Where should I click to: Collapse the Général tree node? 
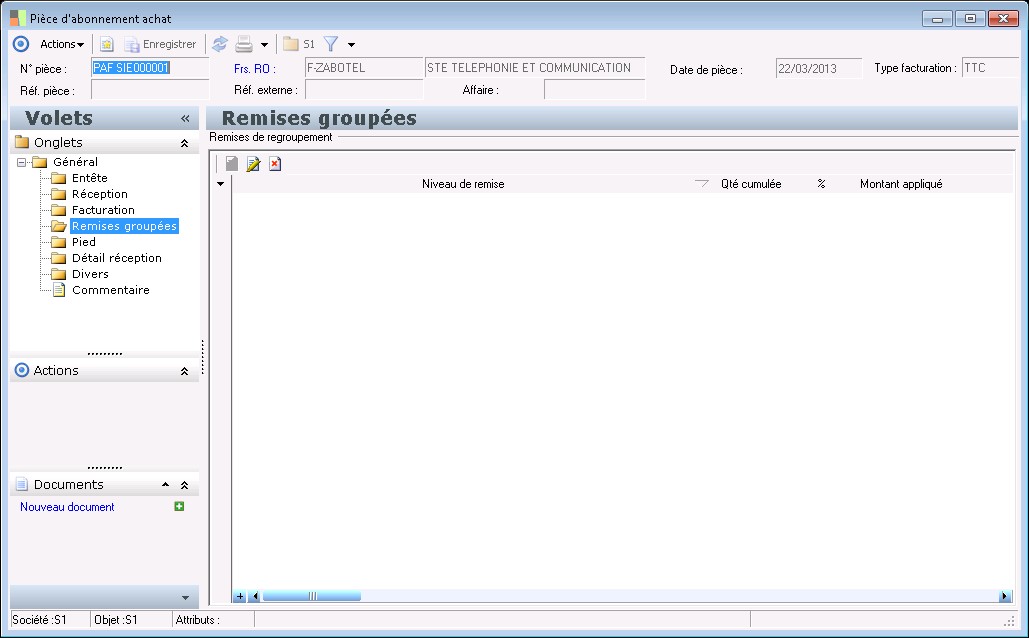pos(22,162)
